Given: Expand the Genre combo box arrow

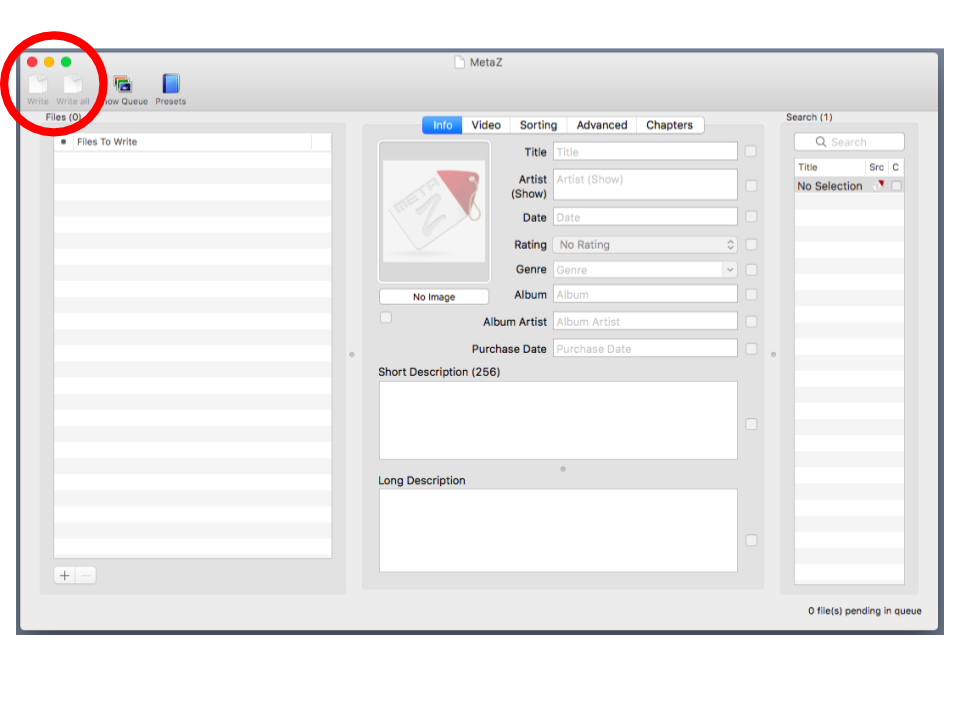Looking at the screenshot, I should (x=729, y=270).
